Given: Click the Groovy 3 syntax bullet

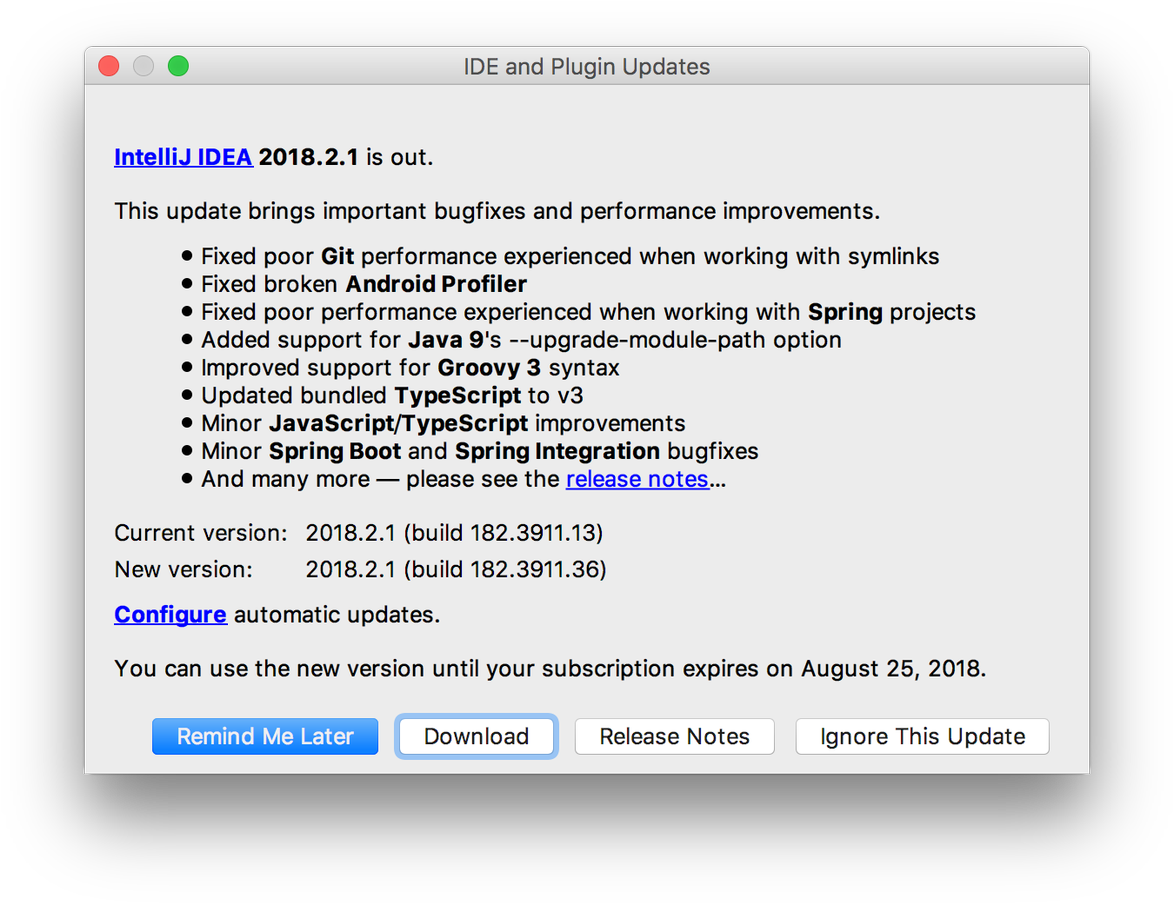Looking at the screenshot, I should pyautogui.click(x=410, y=368).
